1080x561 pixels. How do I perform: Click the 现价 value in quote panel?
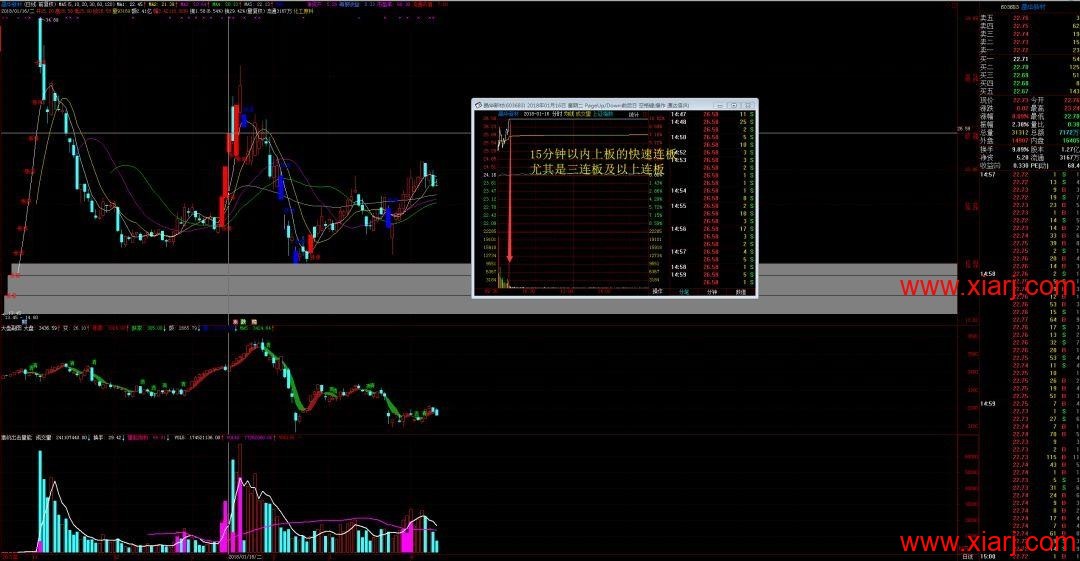(1020, 100)
